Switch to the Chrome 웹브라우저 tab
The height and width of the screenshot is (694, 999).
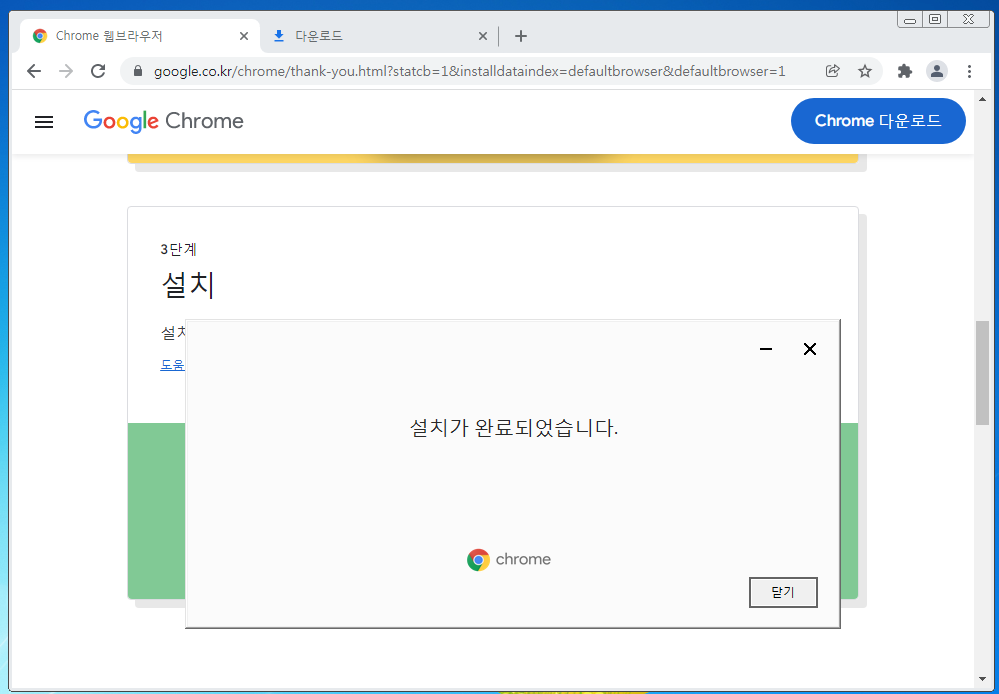(140, 36)
